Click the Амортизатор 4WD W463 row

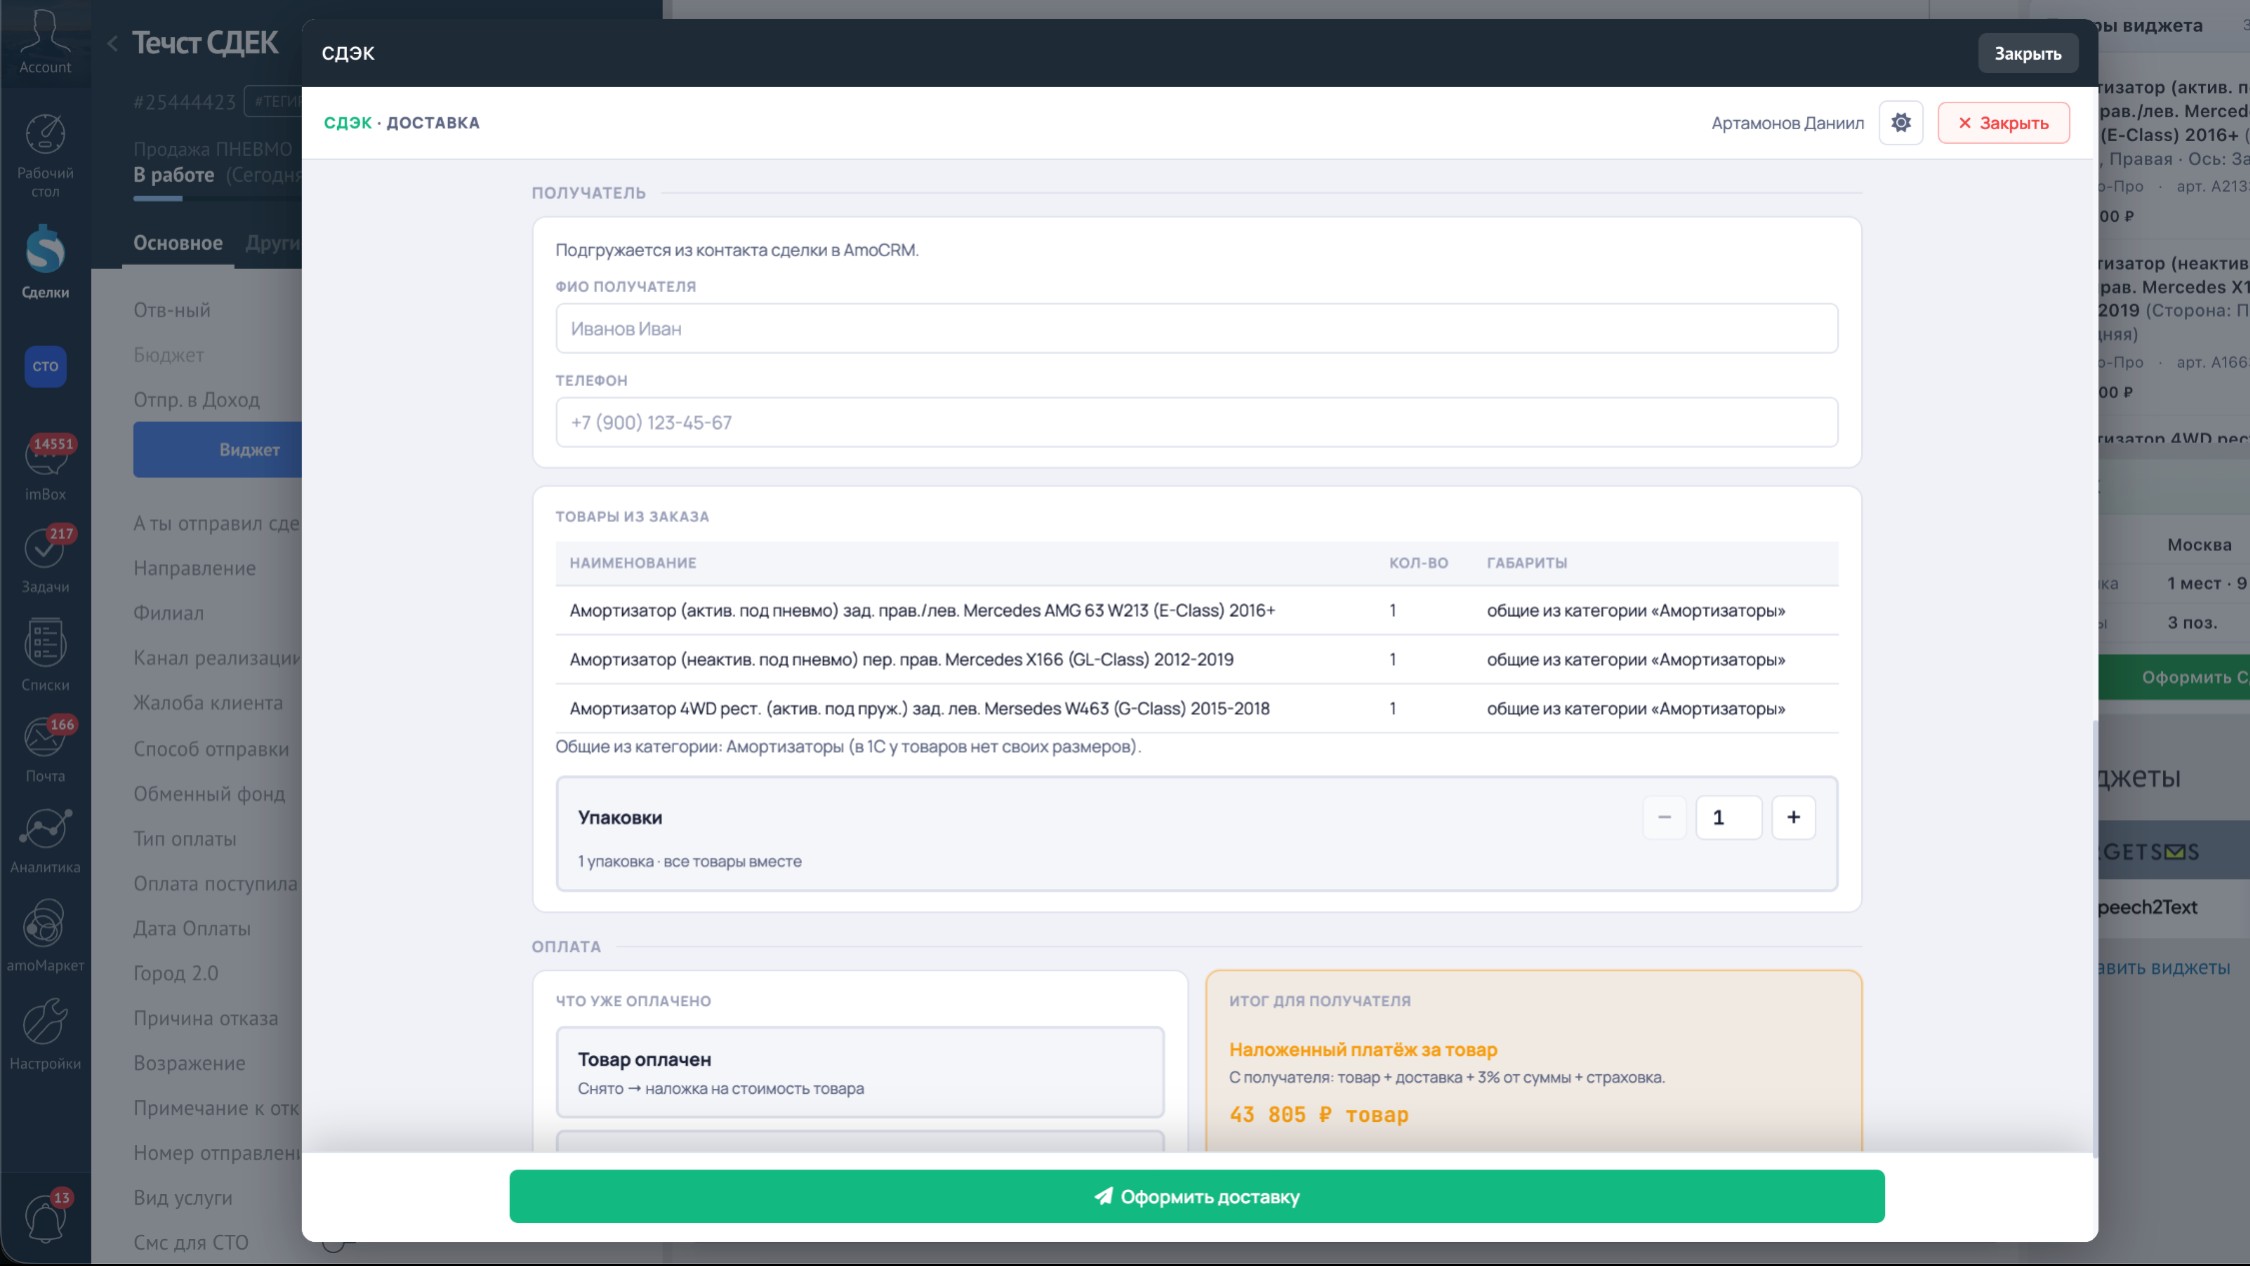click(1196, 708)
